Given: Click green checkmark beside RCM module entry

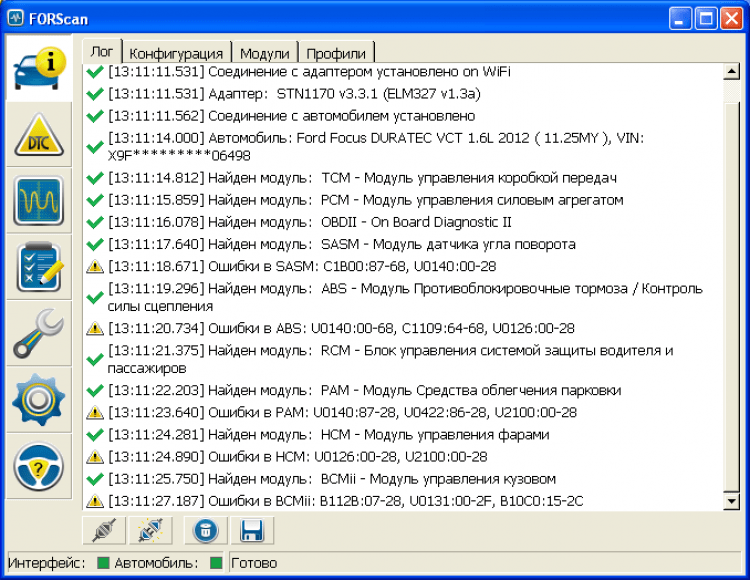Looking at the screenshot, I should coord(95,359).
